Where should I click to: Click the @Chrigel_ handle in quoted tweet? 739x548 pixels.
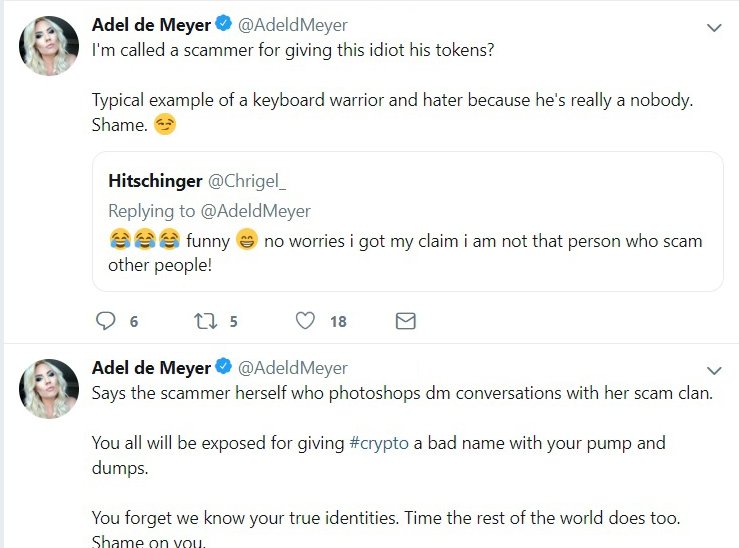(246, 180)
